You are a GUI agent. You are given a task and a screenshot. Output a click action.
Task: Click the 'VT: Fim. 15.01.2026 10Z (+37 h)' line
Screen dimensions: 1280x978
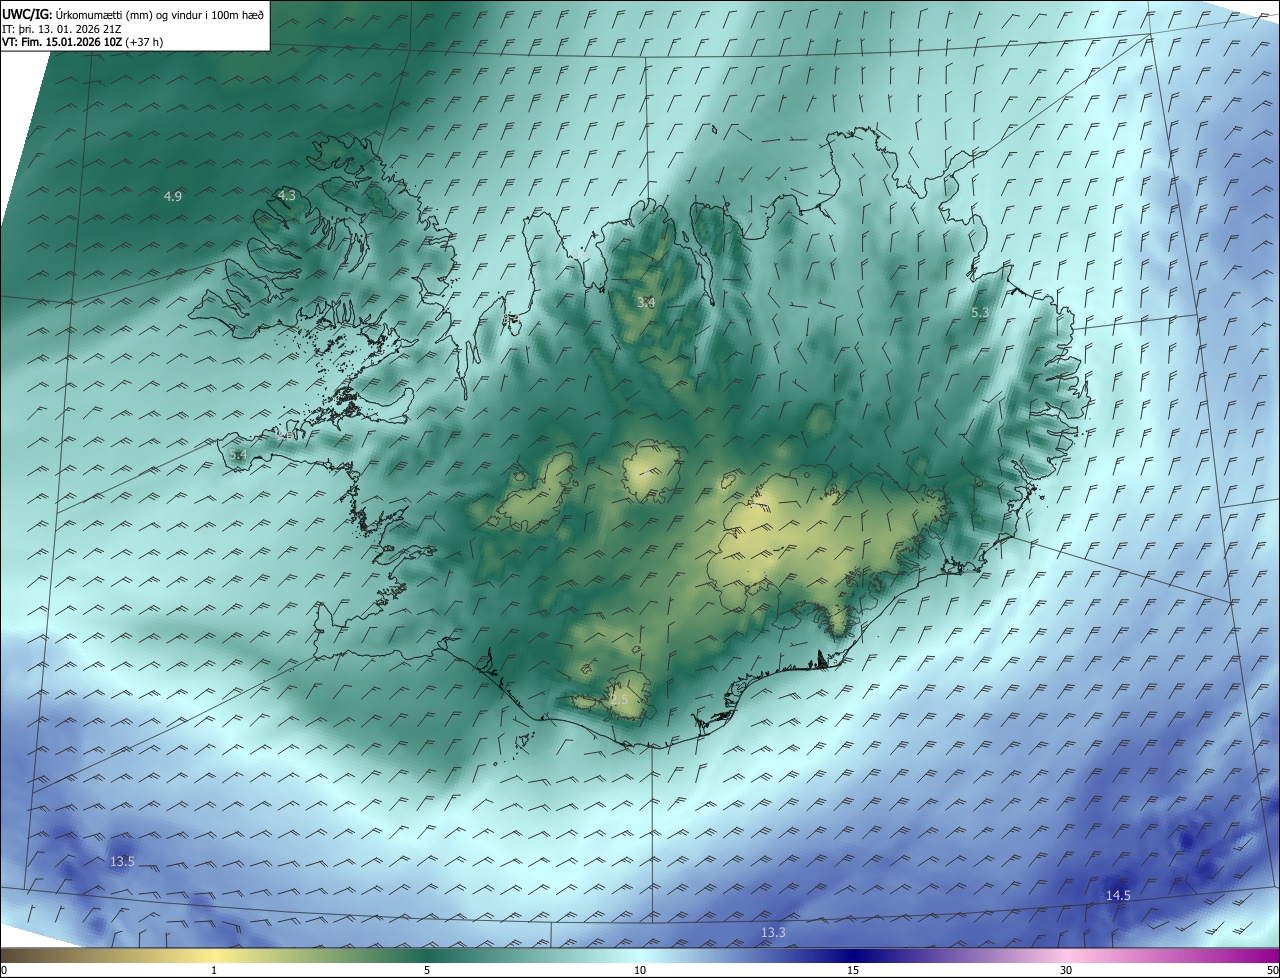pyautogui.click(x=82, y=42)
